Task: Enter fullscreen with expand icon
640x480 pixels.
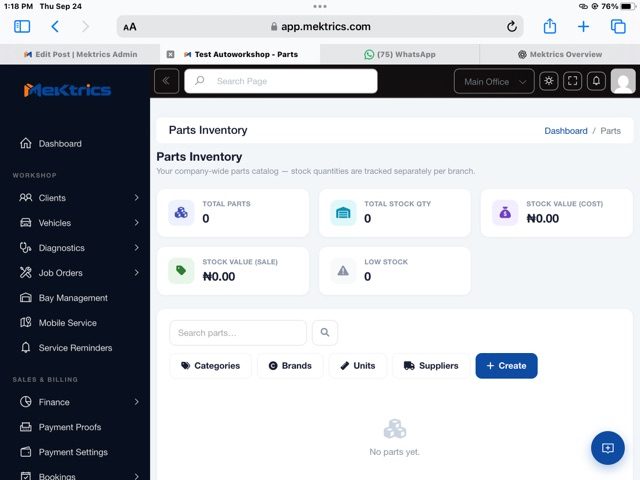Action: pos(572,81)
